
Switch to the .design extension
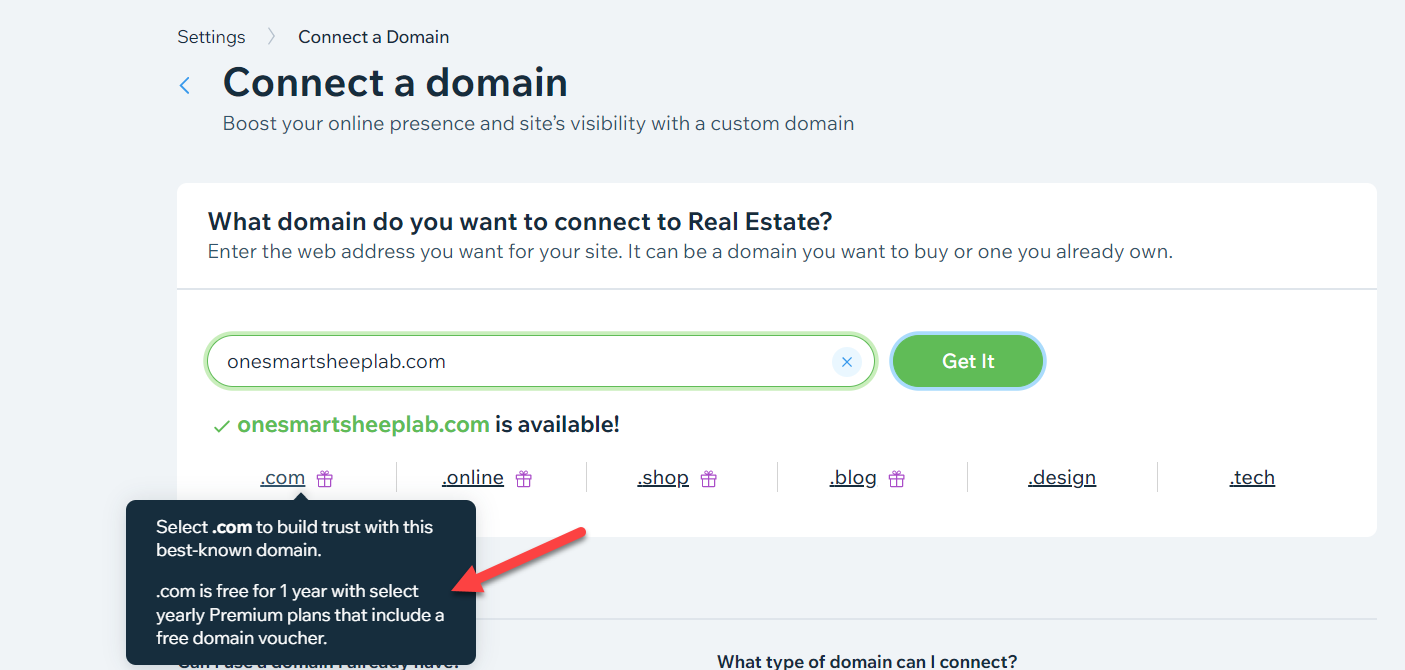1062,478
